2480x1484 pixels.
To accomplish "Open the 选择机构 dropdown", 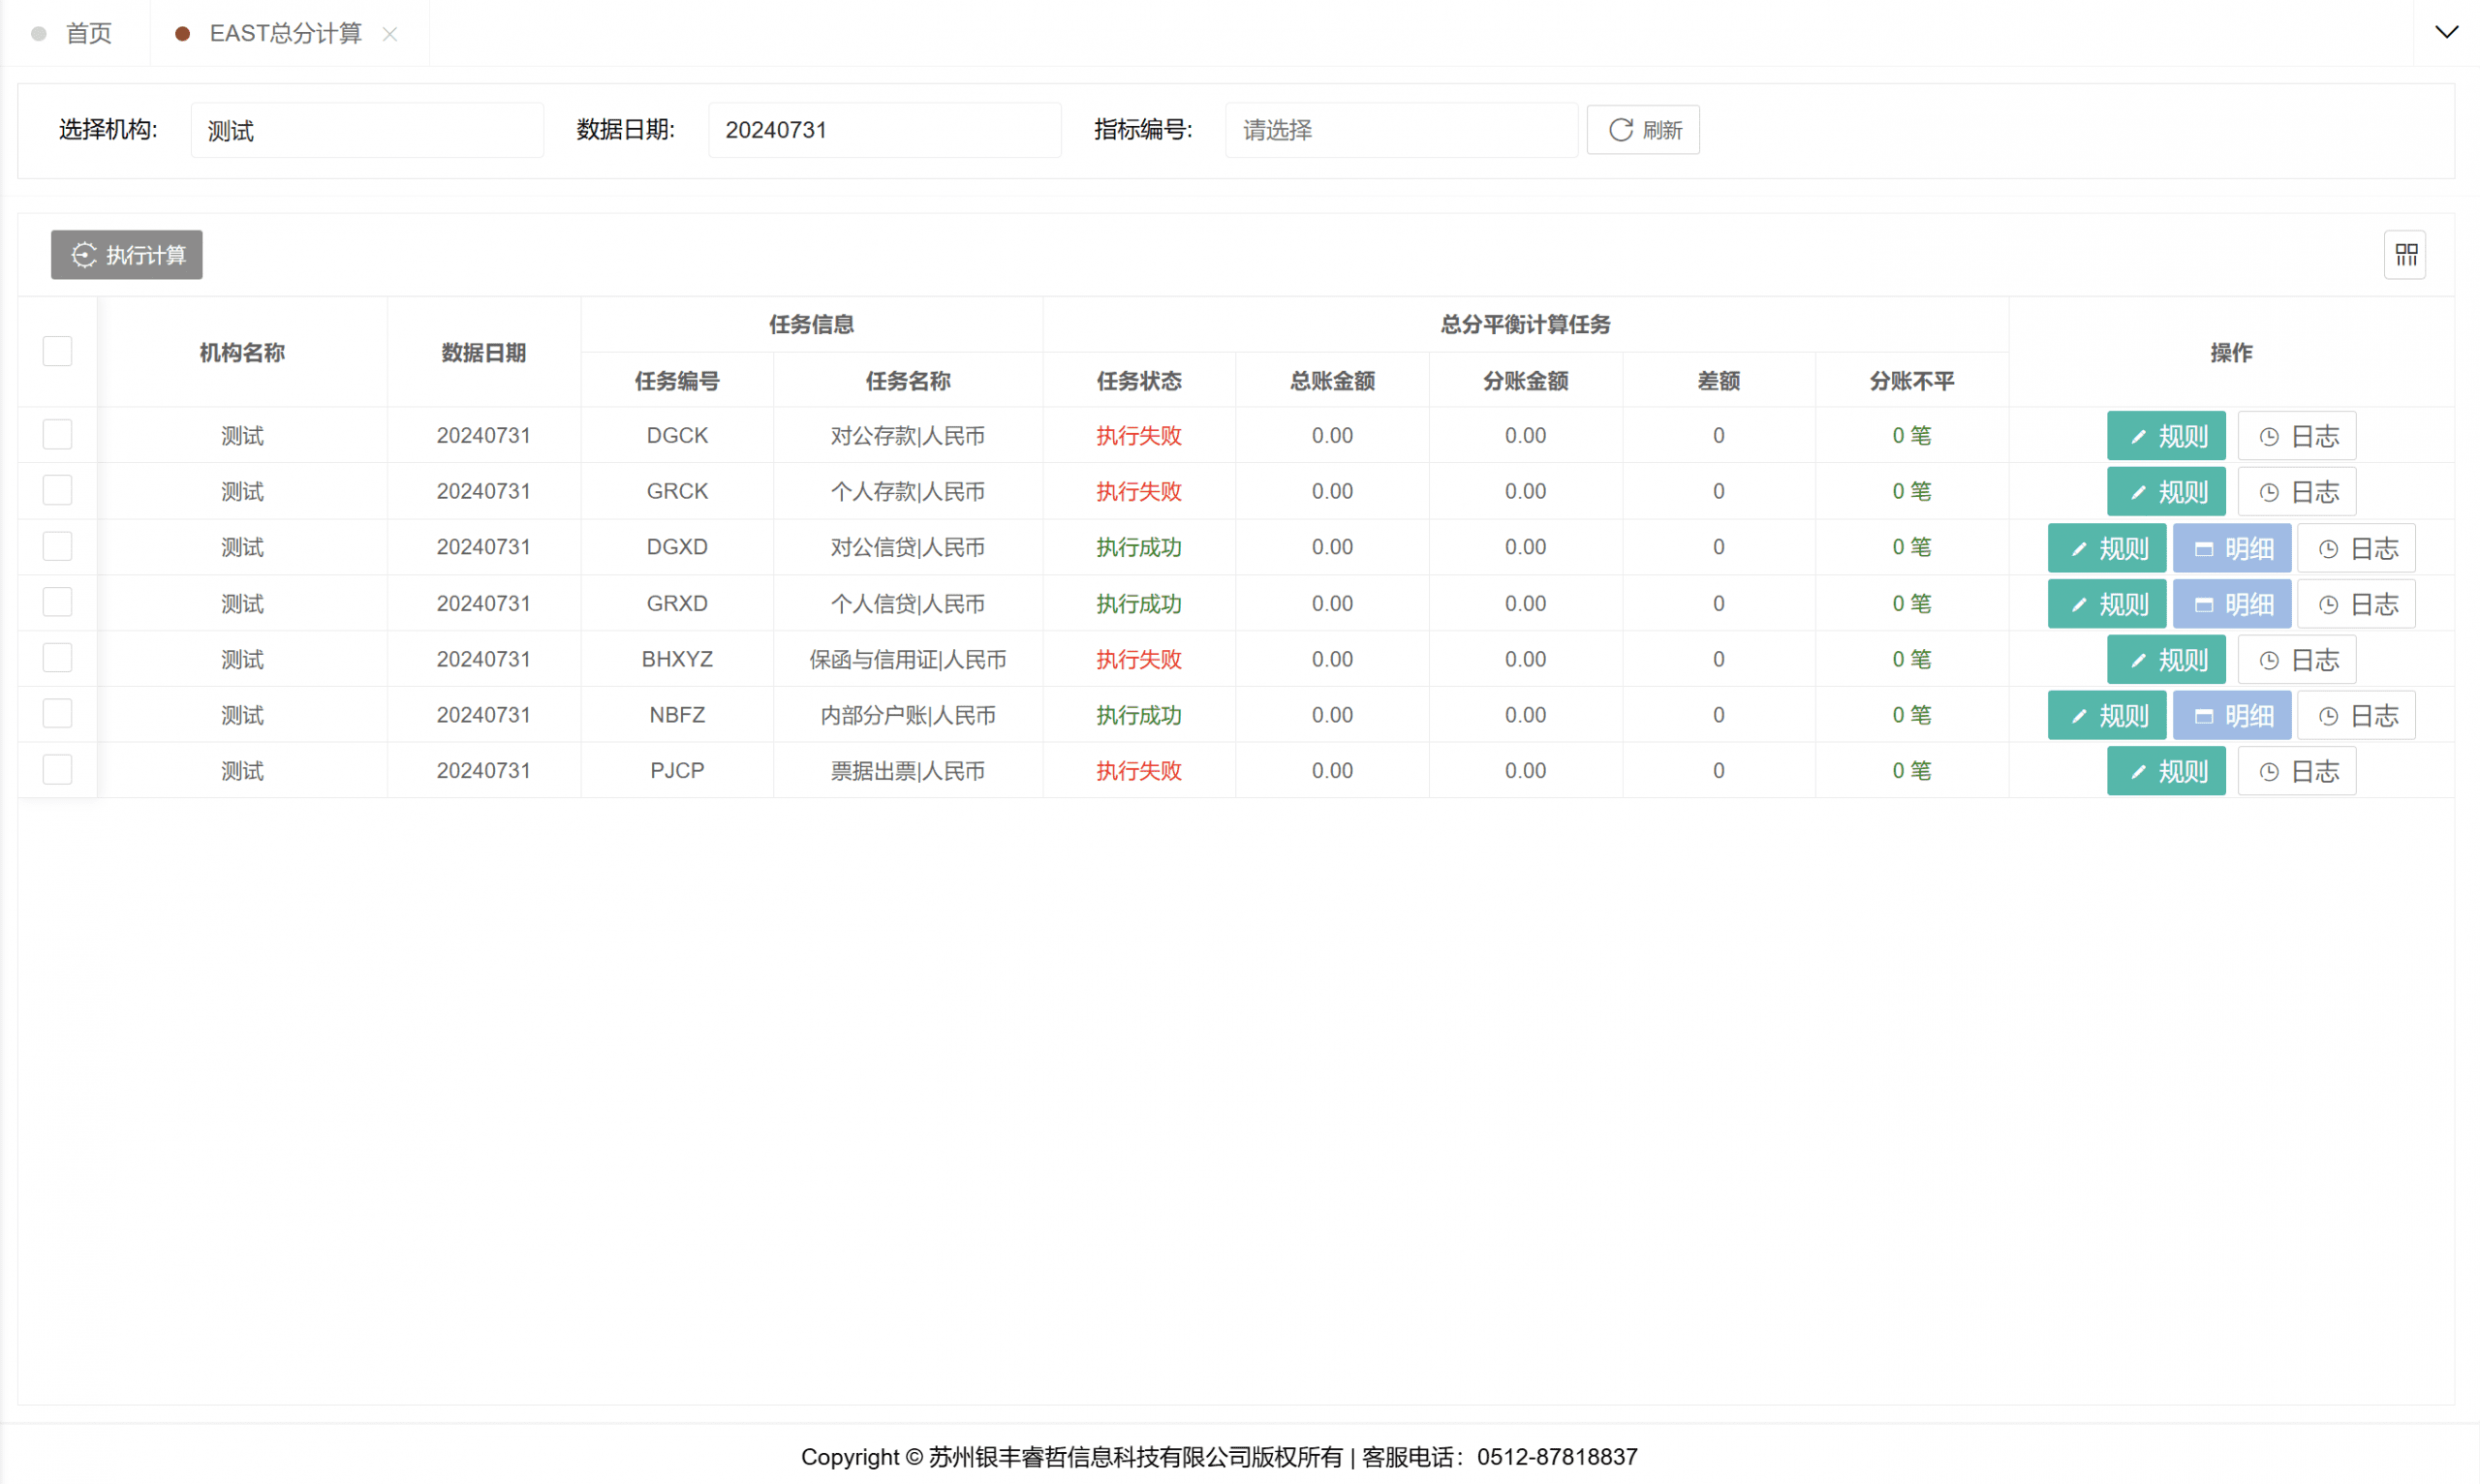I will tap(366, 130).
